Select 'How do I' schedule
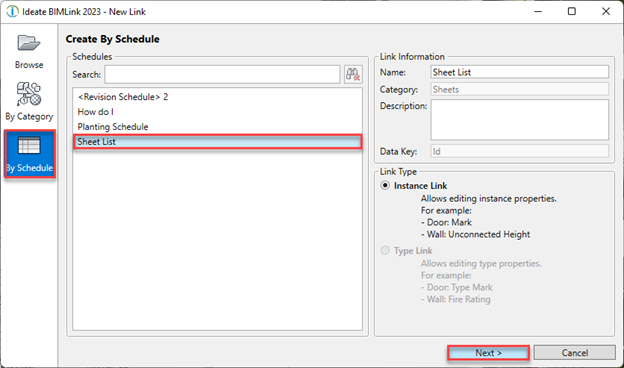 pos(217,112)
